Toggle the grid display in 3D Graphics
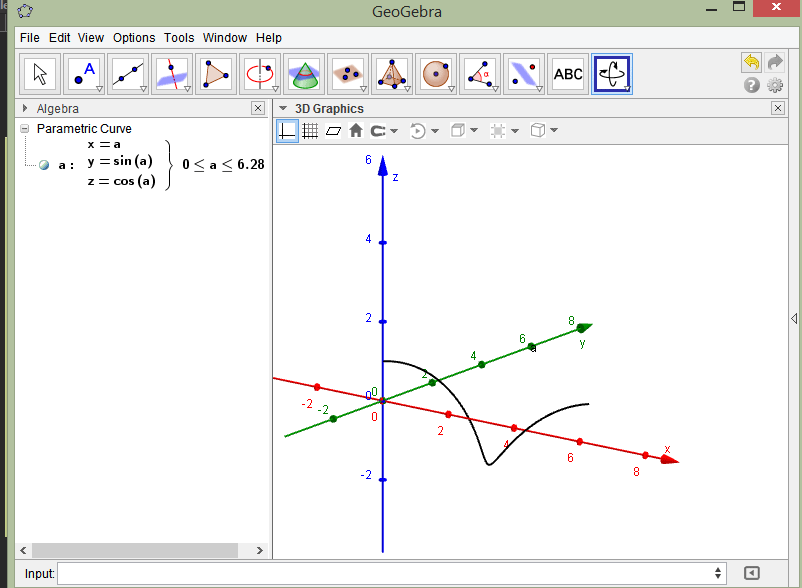Viewport: 802px width, 588px height. coord(310,130)
